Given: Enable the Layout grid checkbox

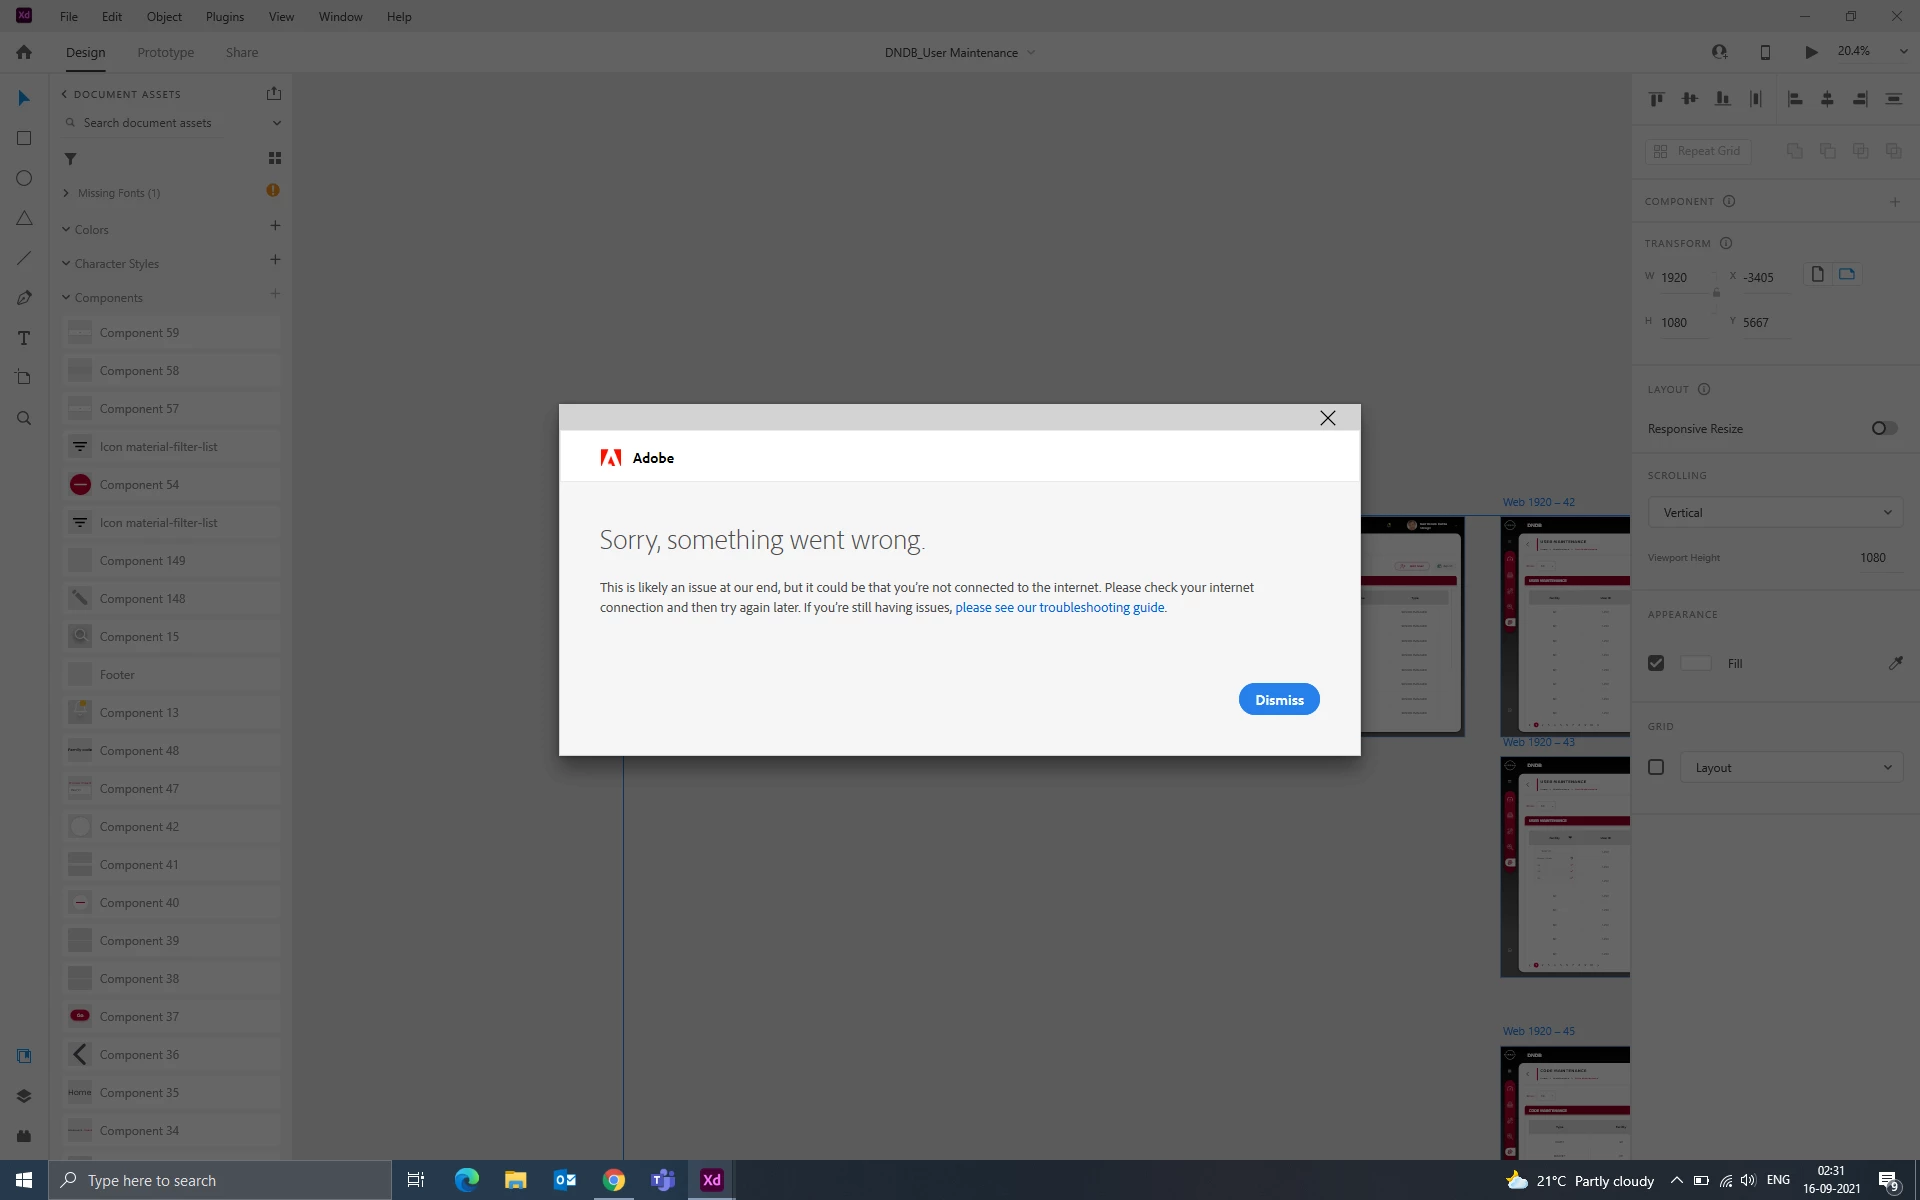Looking at the screenshot, I should [x=1656, y=767].
